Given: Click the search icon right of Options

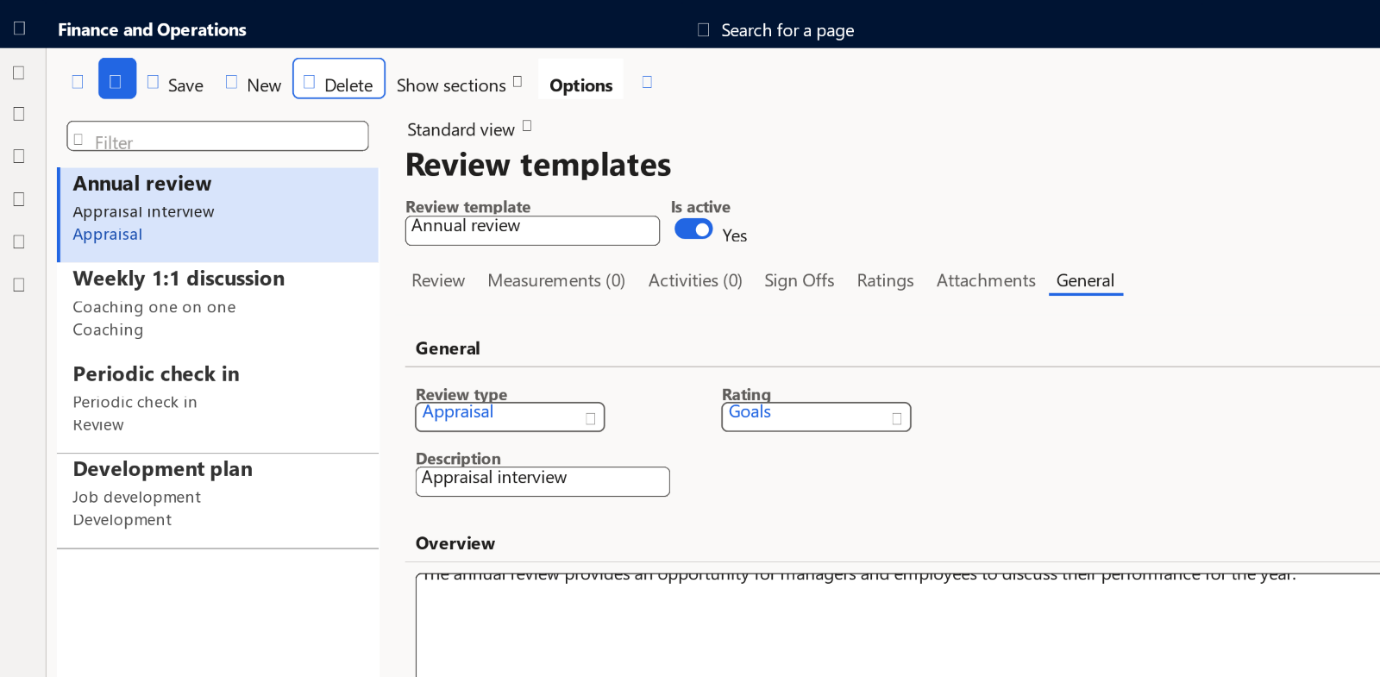Looking at the screenshot, I should tap(647, 82).
